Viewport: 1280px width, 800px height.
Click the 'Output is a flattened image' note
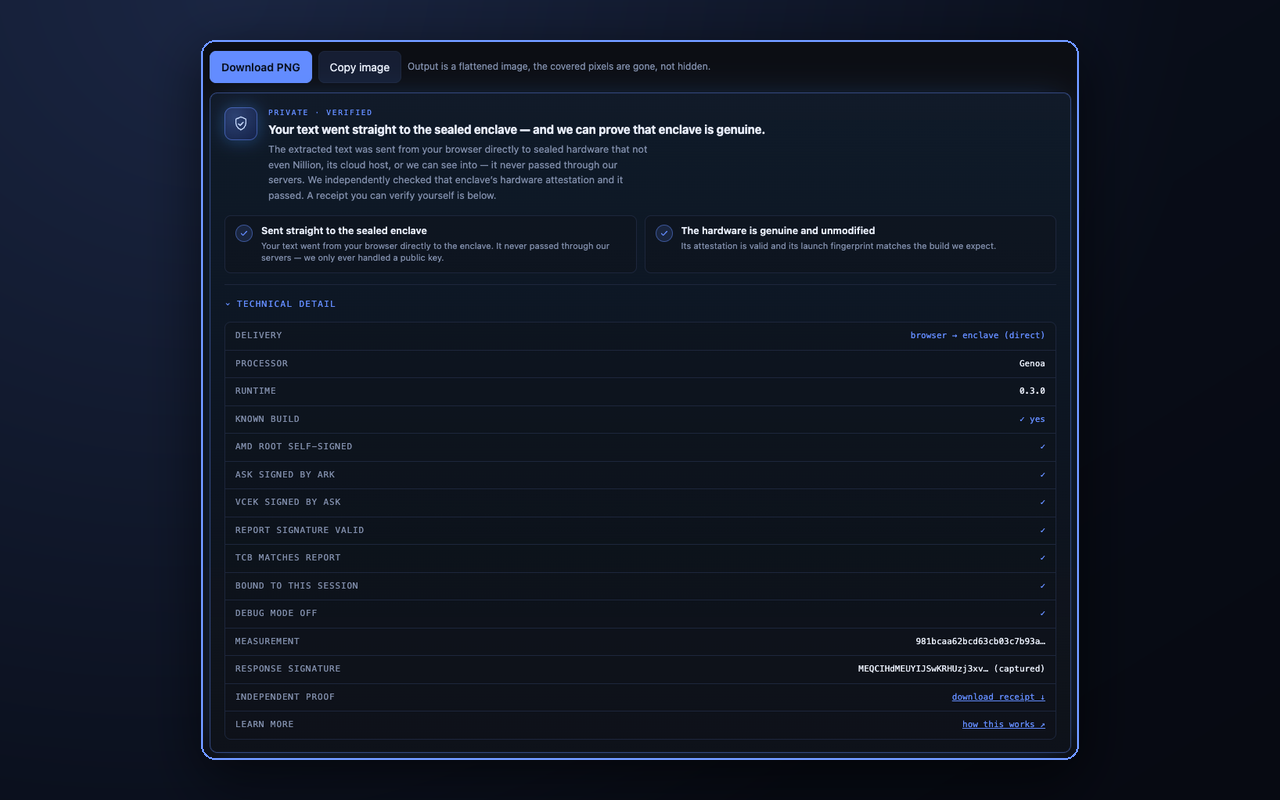tap(559, 67)
